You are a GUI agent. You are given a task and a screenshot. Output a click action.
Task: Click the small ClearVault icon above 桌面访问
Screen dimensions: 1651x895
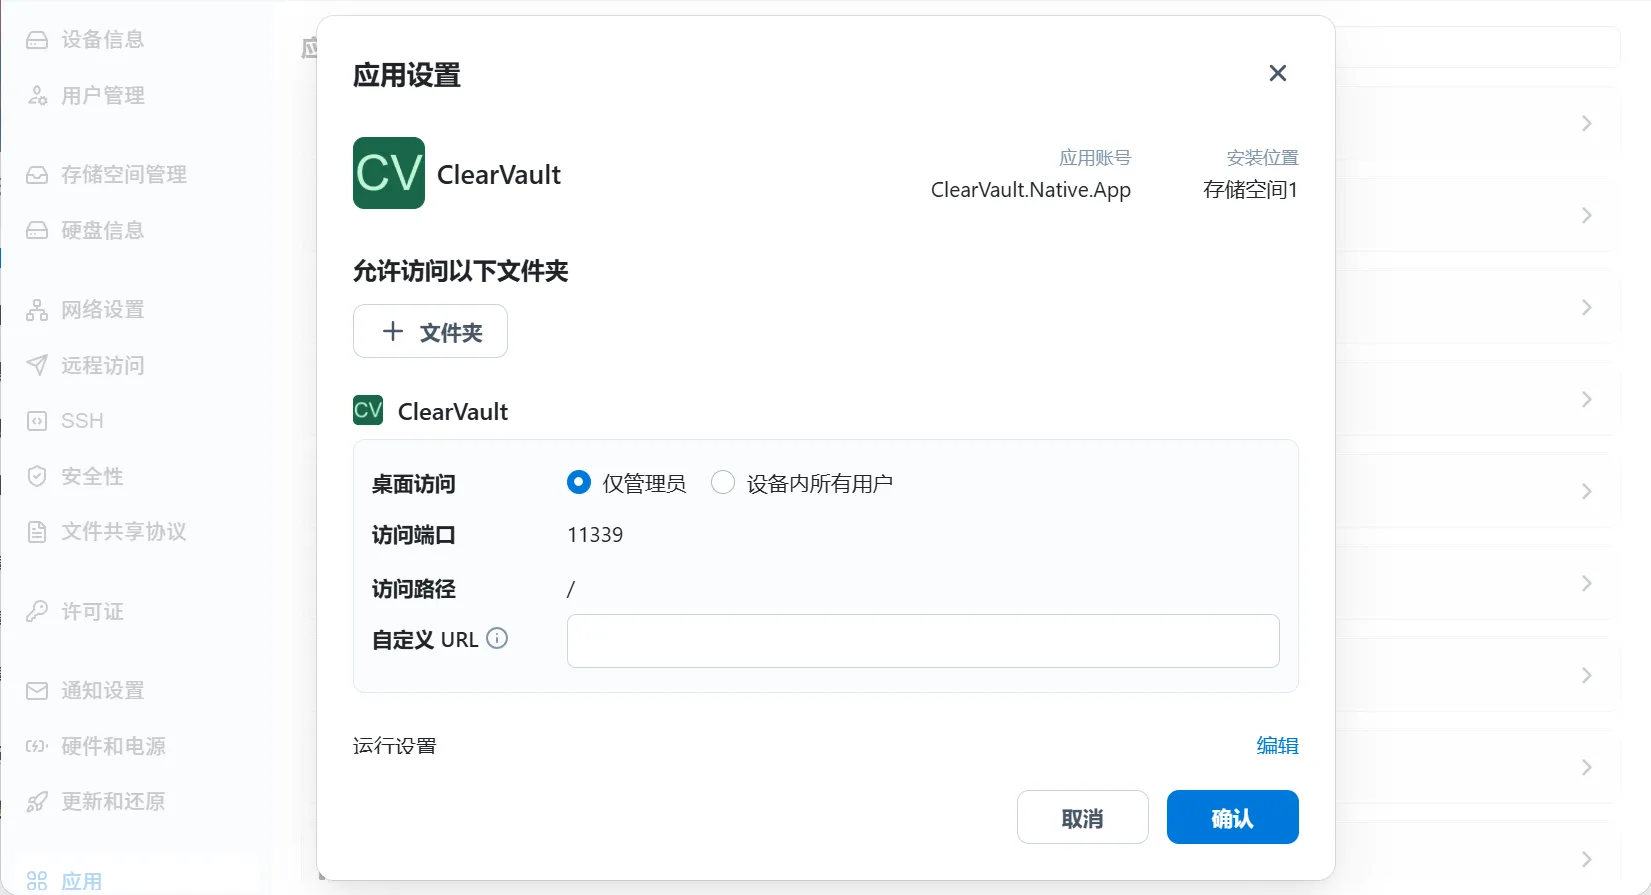pyautogui.click(x=368, y=411)
